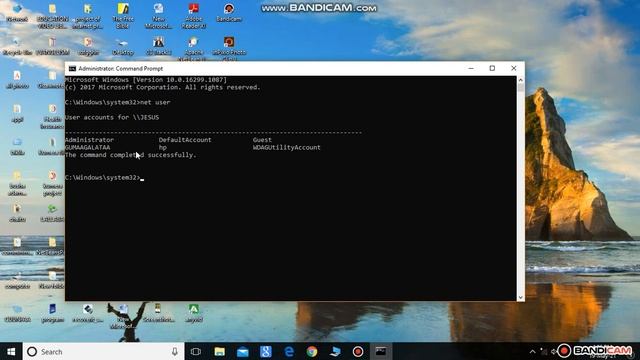Open the Google search app in taskbar
Viewport: 640px width, 360px height.
pos(266,351)
